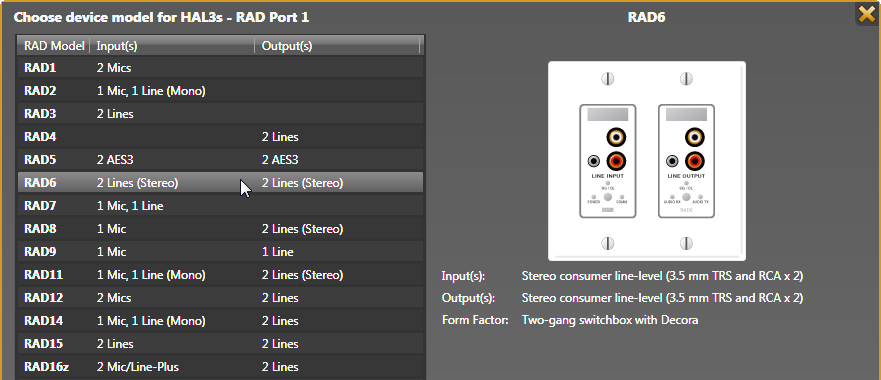Sort by the Input(s) column header
Viewport: 881px width, 380px height.
(172, 46)
